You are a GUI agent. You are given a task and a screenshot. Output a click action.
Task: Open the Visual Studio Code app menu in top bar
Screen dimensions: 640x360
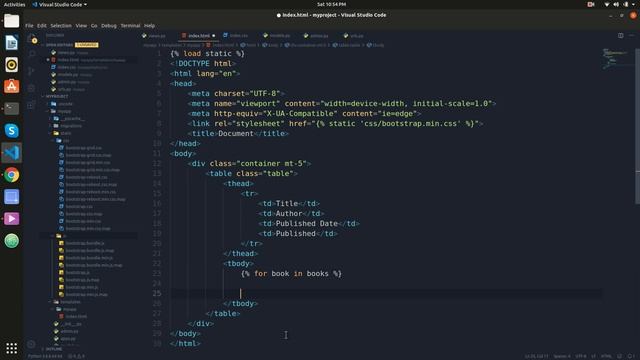60,4
